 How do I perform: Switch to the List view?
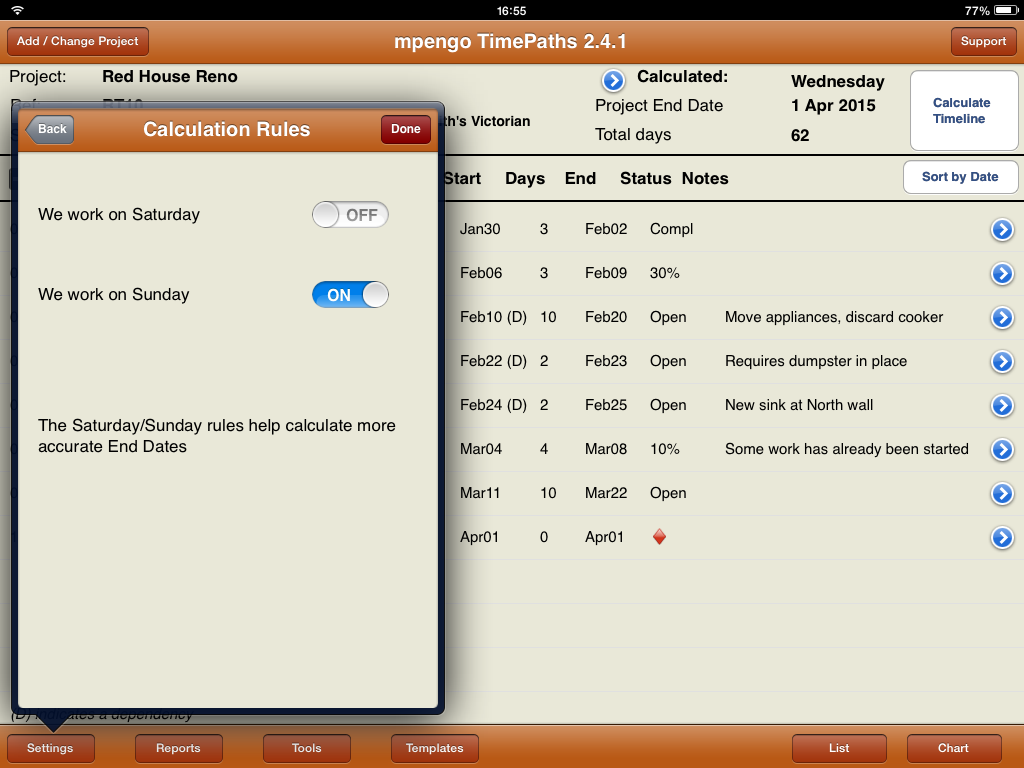(839, 748)
